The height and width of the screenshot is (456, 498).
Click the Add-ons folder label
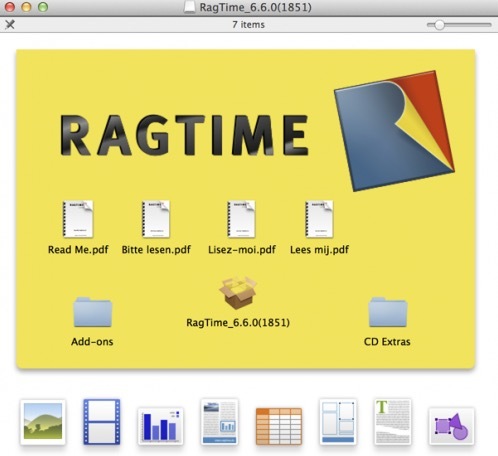pos(92,342)
